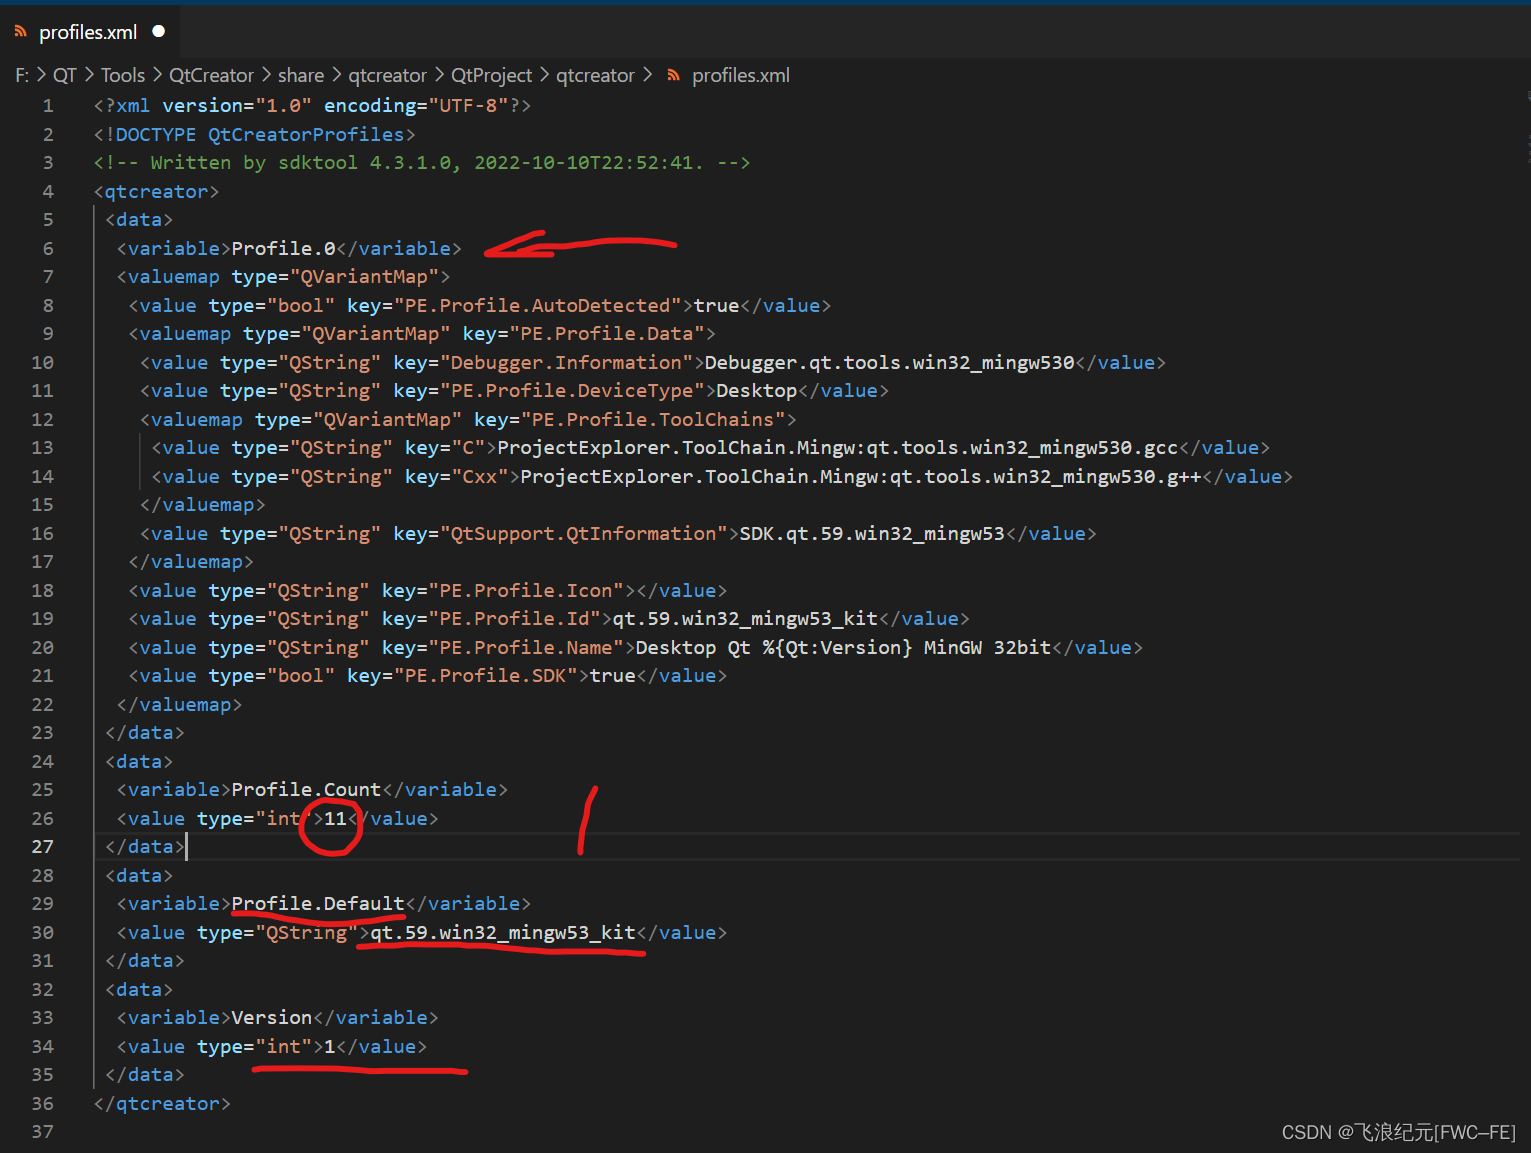Open the QtCreator breadcrumb folder
Screen dimensions: 1531x1153
click(x=211, y=76)
